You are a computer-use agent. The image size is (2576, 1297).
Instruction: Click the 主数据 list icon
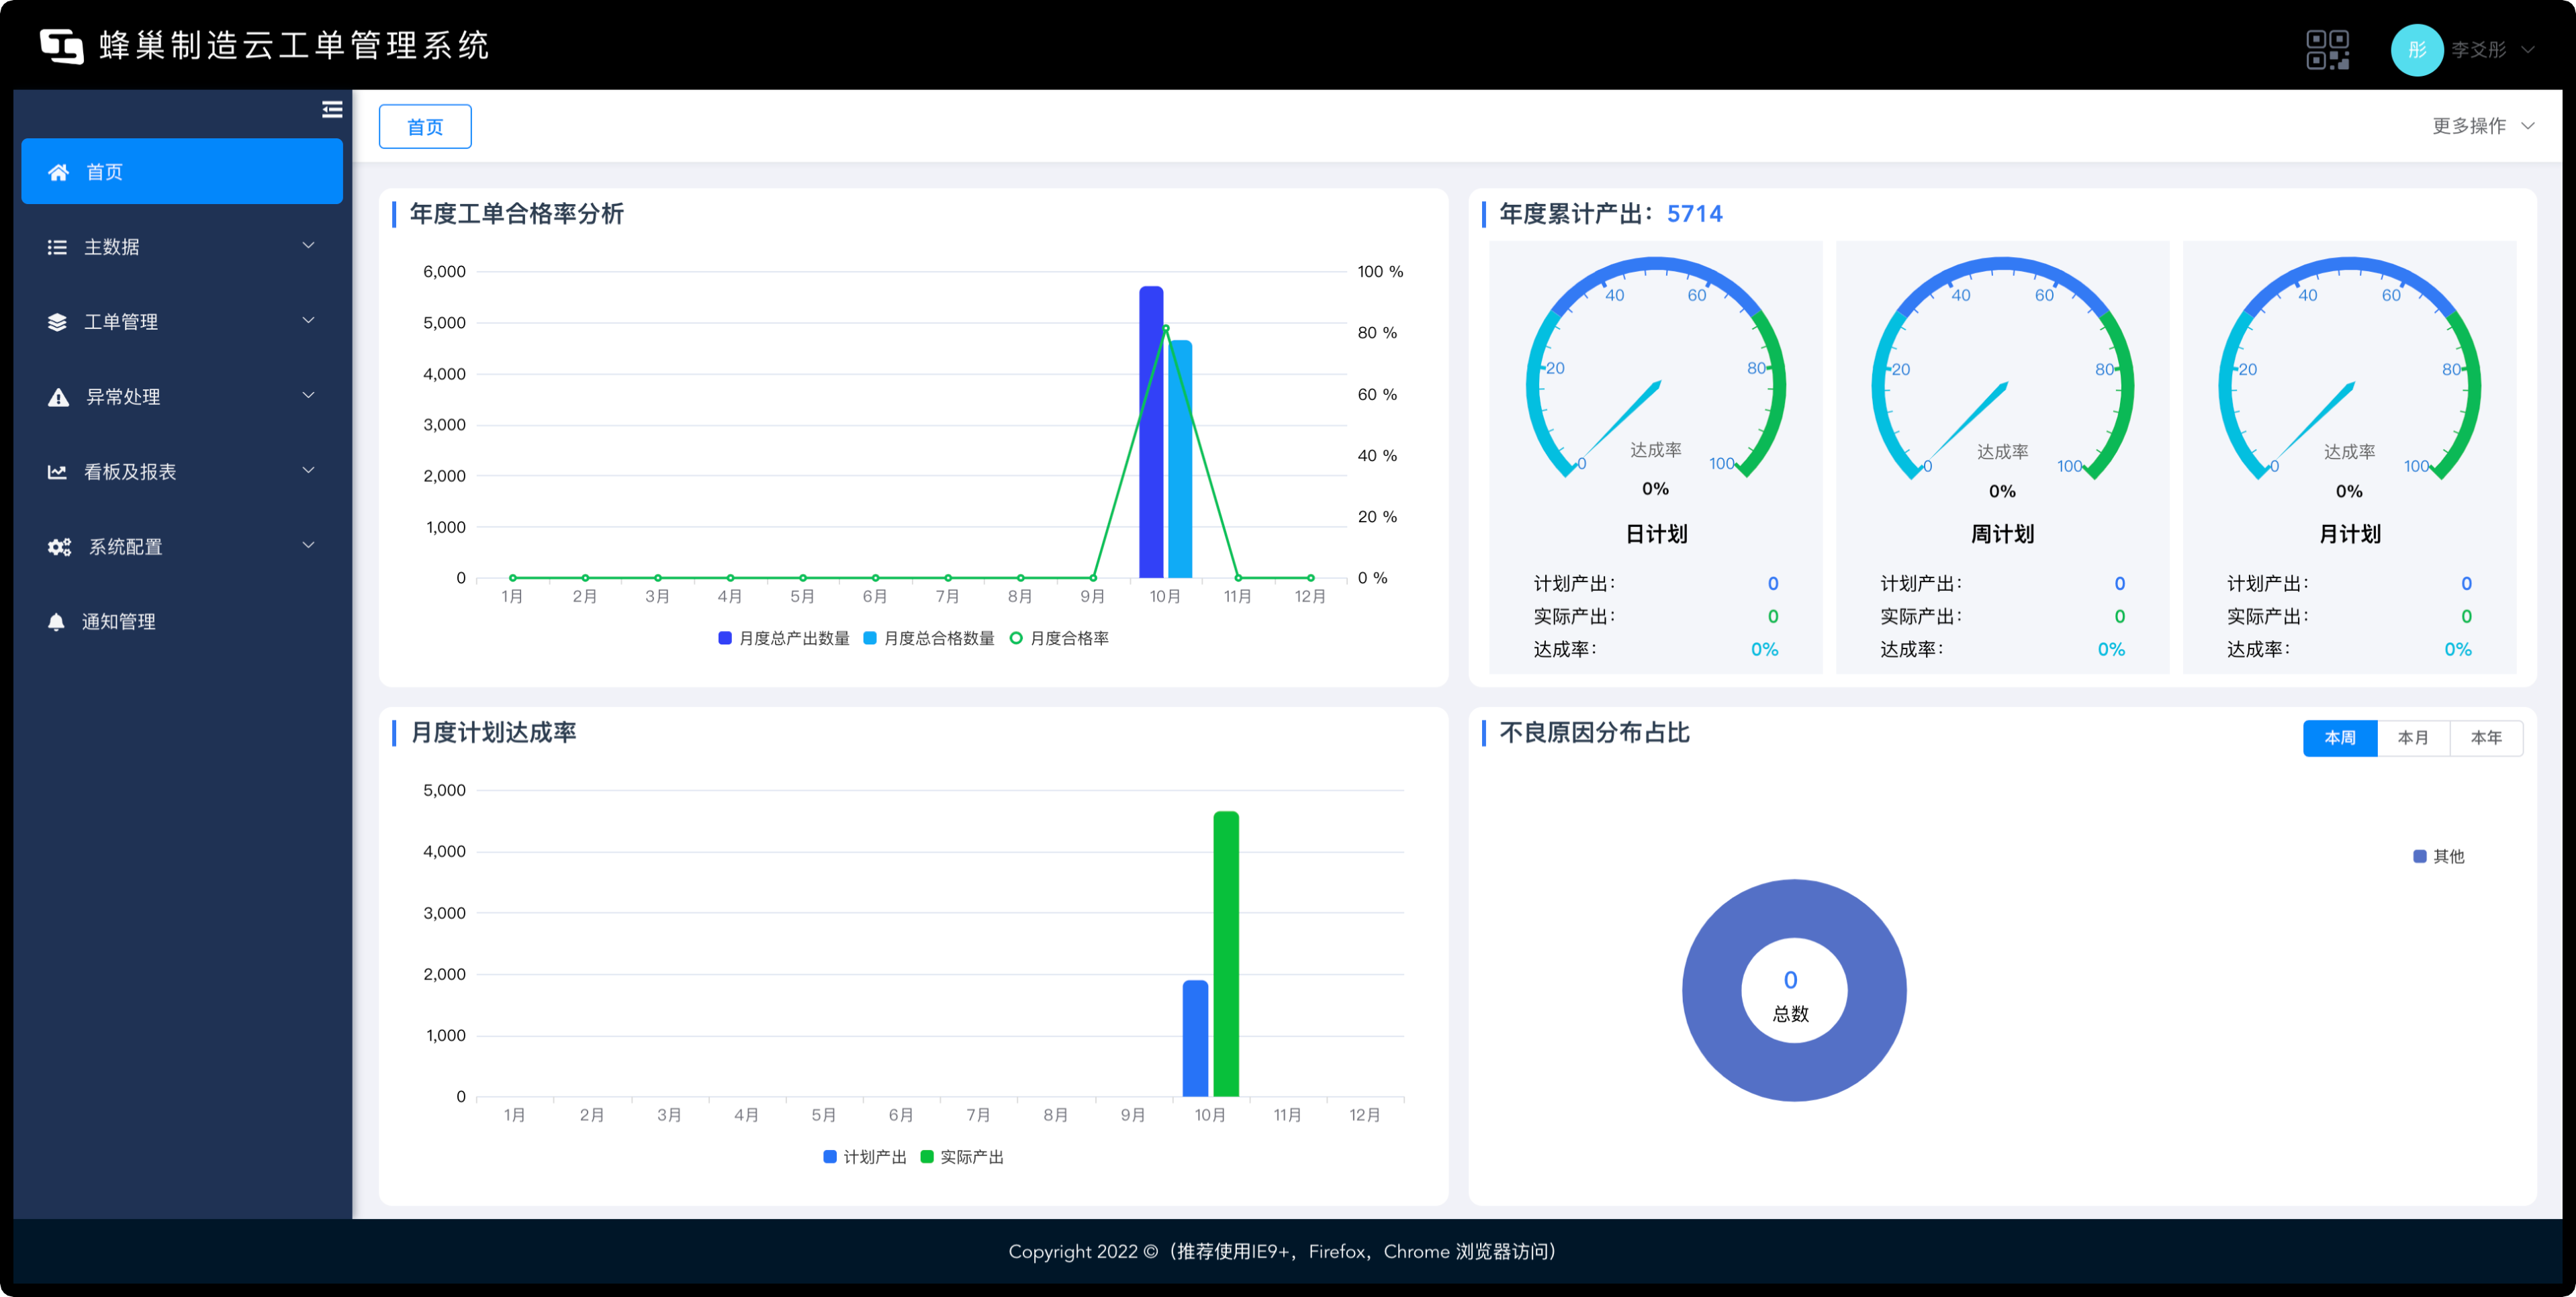click(x=57, y=247)
